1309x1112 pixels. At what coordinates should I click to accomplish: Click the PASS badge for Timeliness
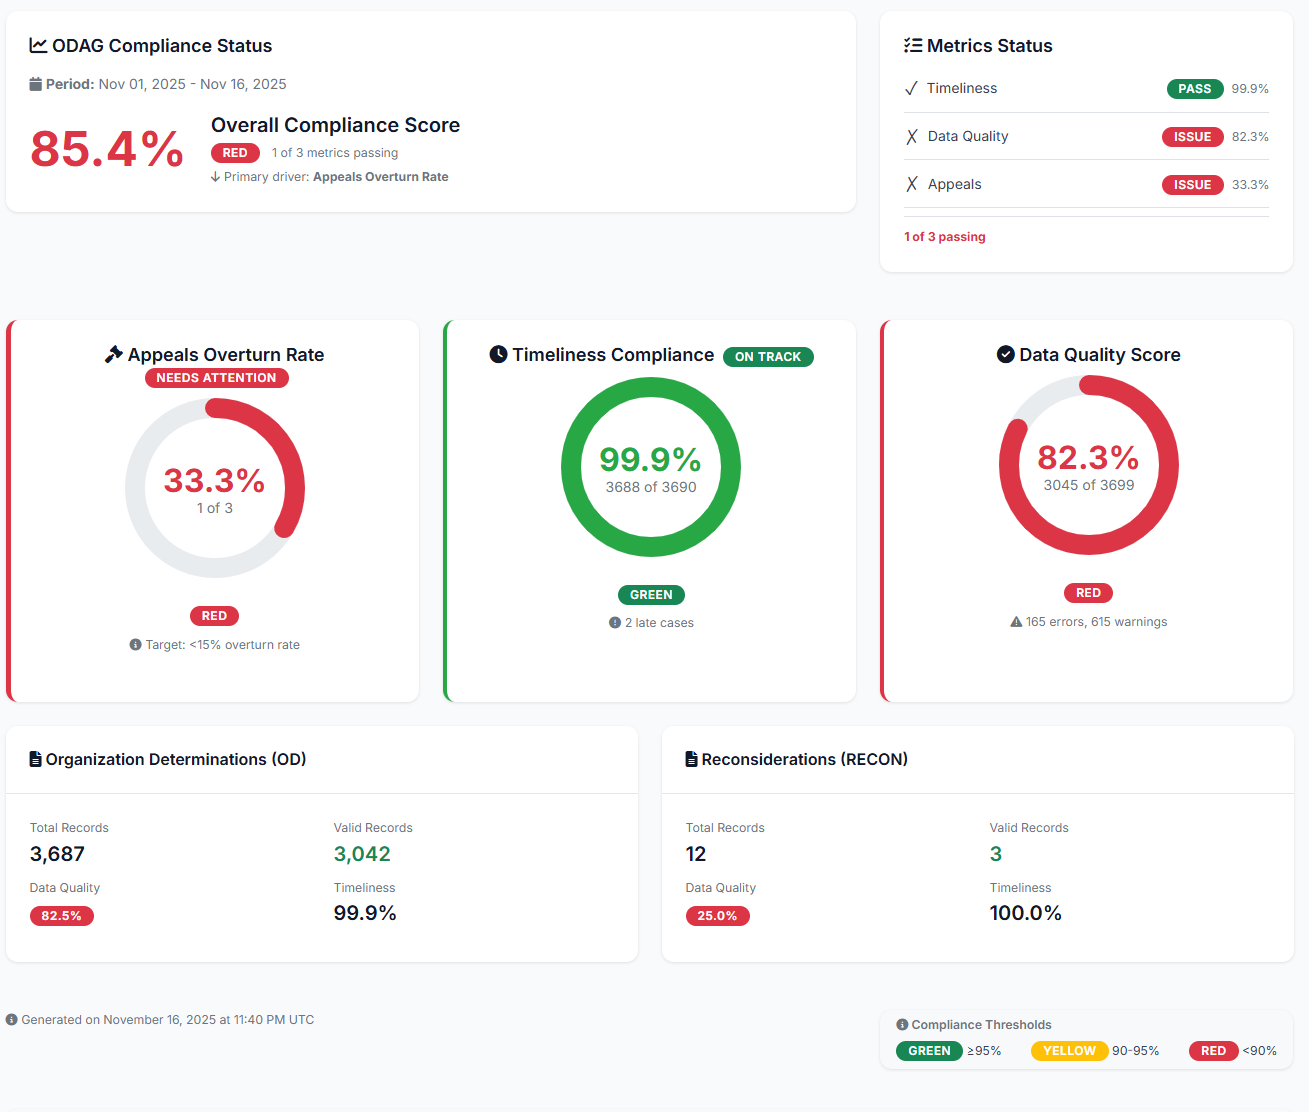[x=1194, y=88]
